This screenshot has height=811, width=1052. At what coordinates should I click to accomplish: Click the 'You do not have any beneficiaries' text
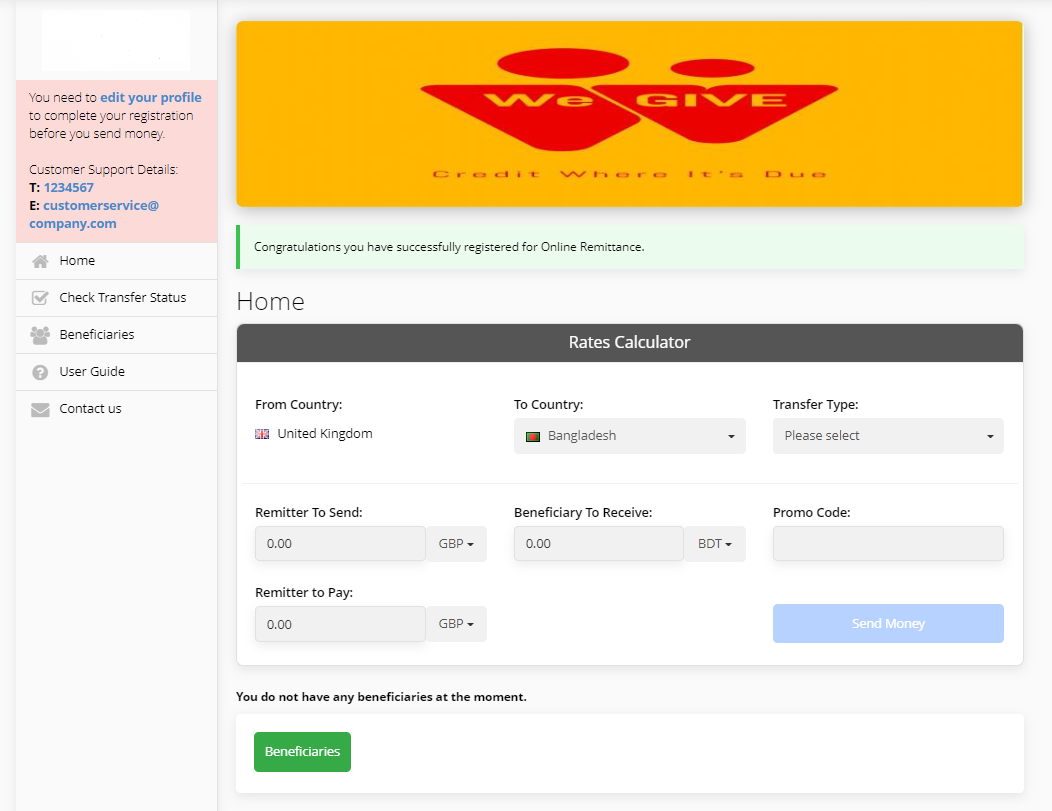point(381,697)
